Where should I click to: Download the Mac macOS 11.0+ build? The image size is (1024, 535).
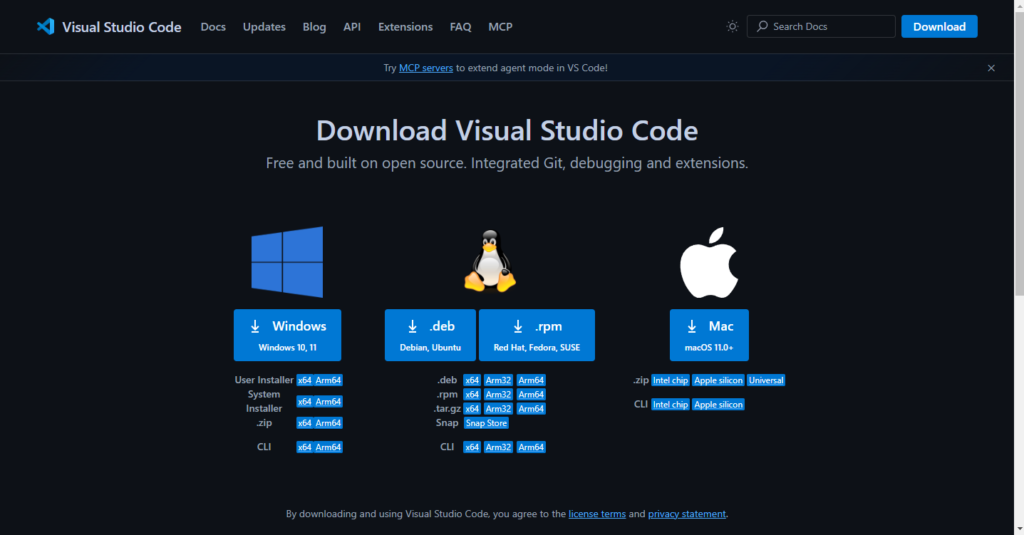coord(708,335)
